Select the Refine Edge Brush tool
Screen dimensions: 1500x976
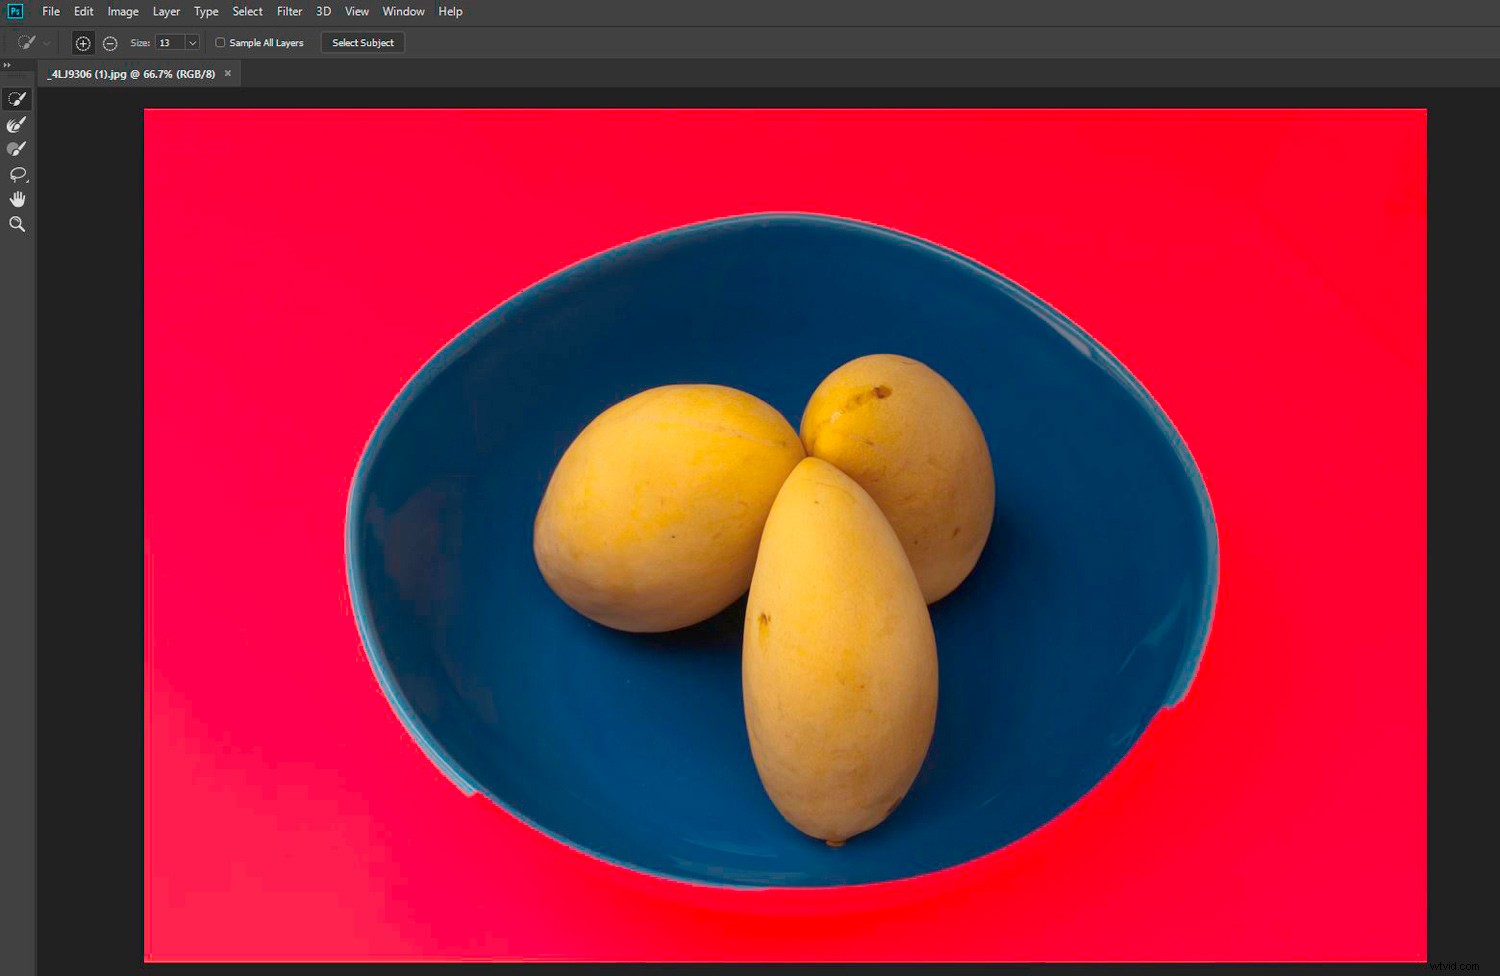16,123
